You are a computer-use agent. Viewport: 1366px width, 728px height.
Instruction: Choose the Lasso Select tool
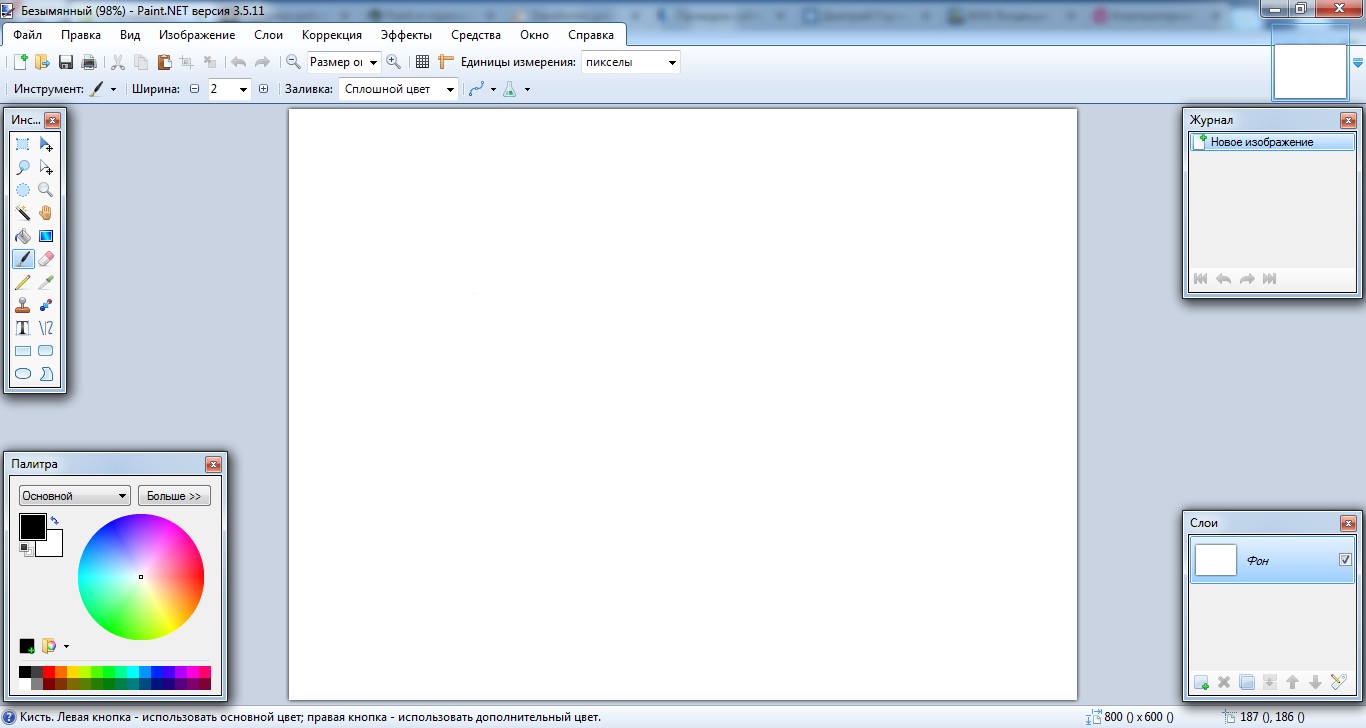click(x=22, y=168)
